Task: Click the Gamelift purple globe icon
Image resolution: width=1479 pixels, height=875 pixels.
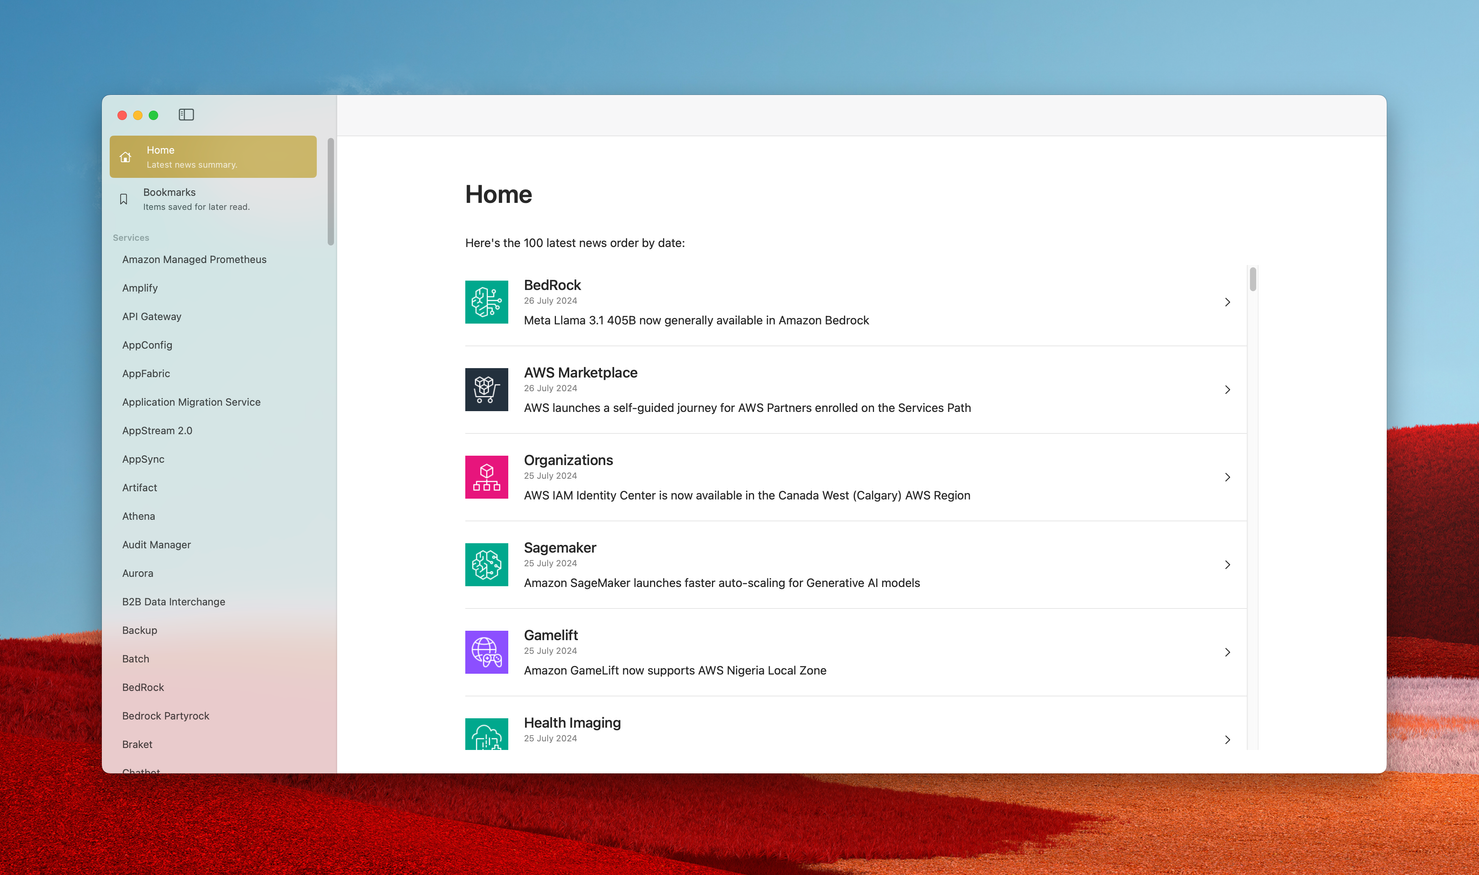Action: click(486, 652)
